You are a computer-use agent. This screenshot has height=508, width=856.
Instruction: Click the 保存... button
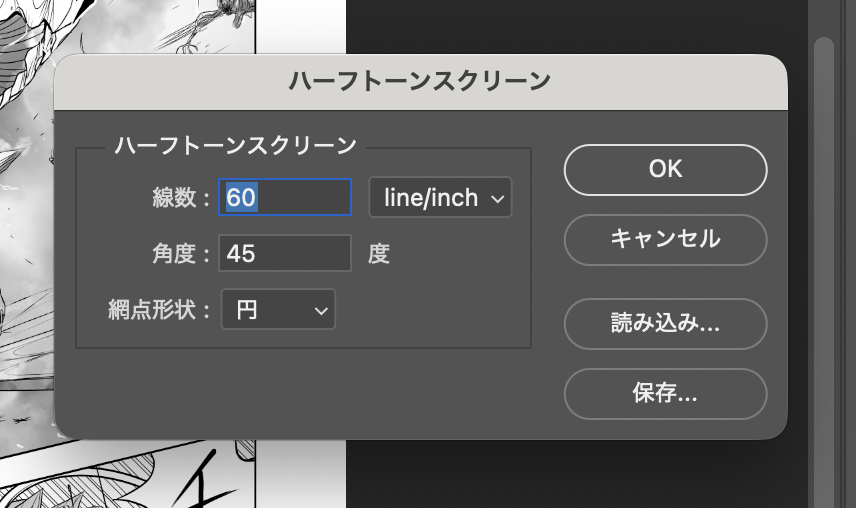[665, 393]
